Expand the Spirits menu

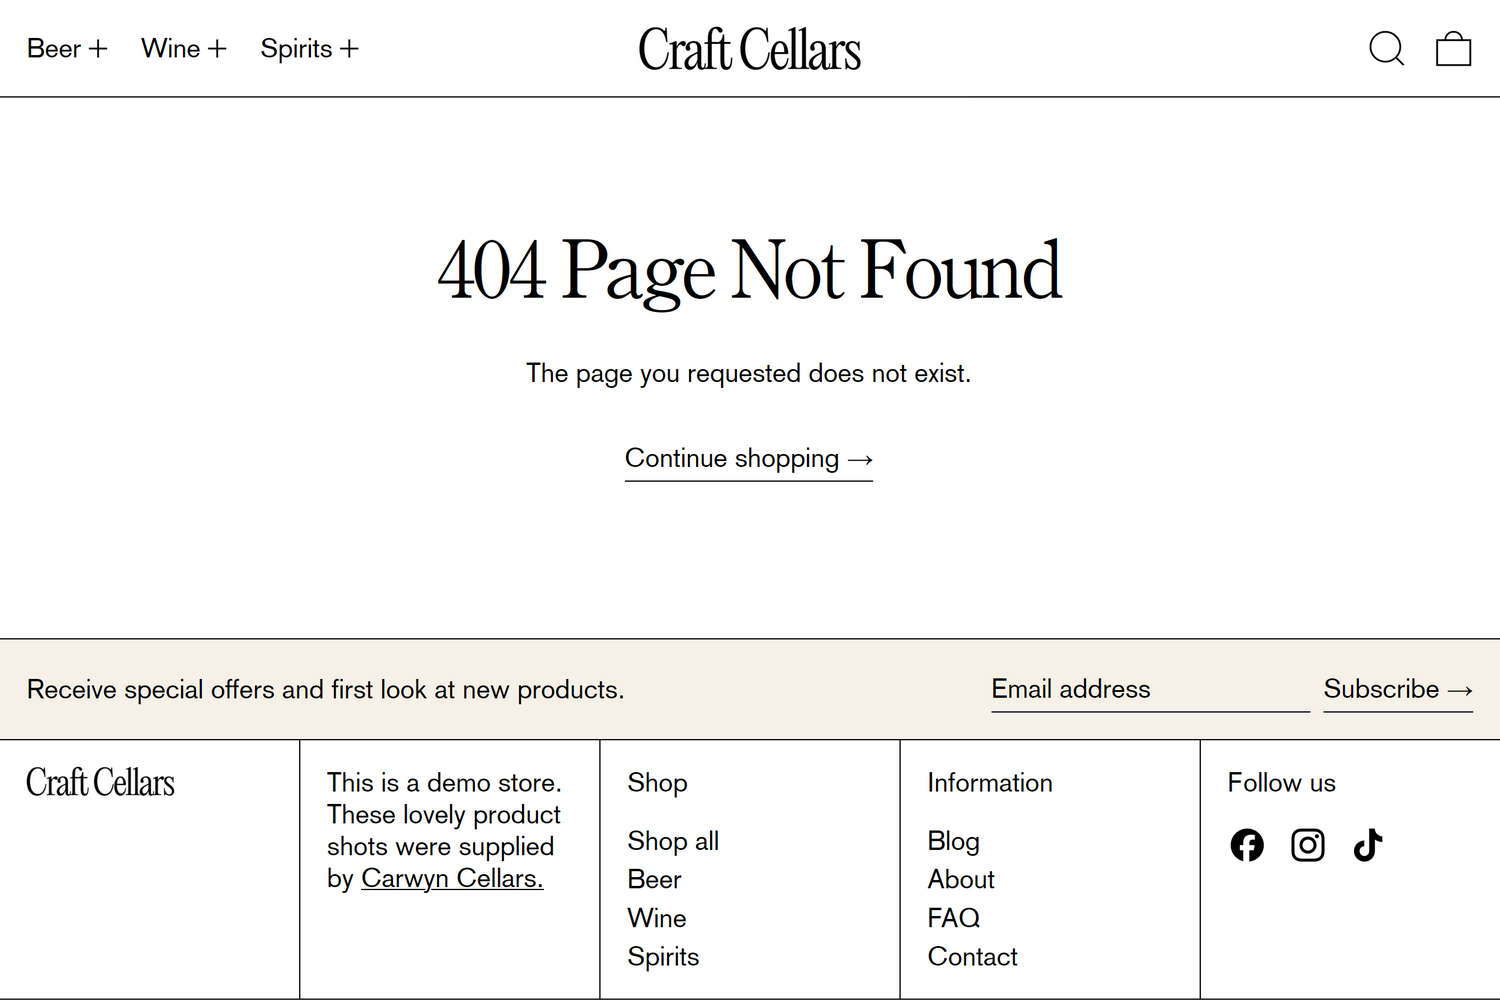click(x=308, y=48)
